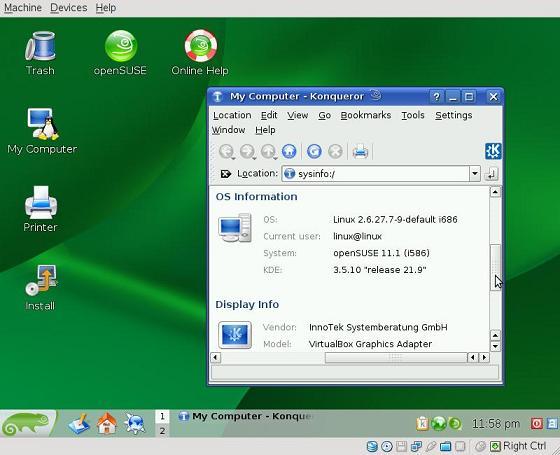Click the VirtualBox hard disk status icon
The width and height of the screenshot is (560, 455).
(372, 446)
